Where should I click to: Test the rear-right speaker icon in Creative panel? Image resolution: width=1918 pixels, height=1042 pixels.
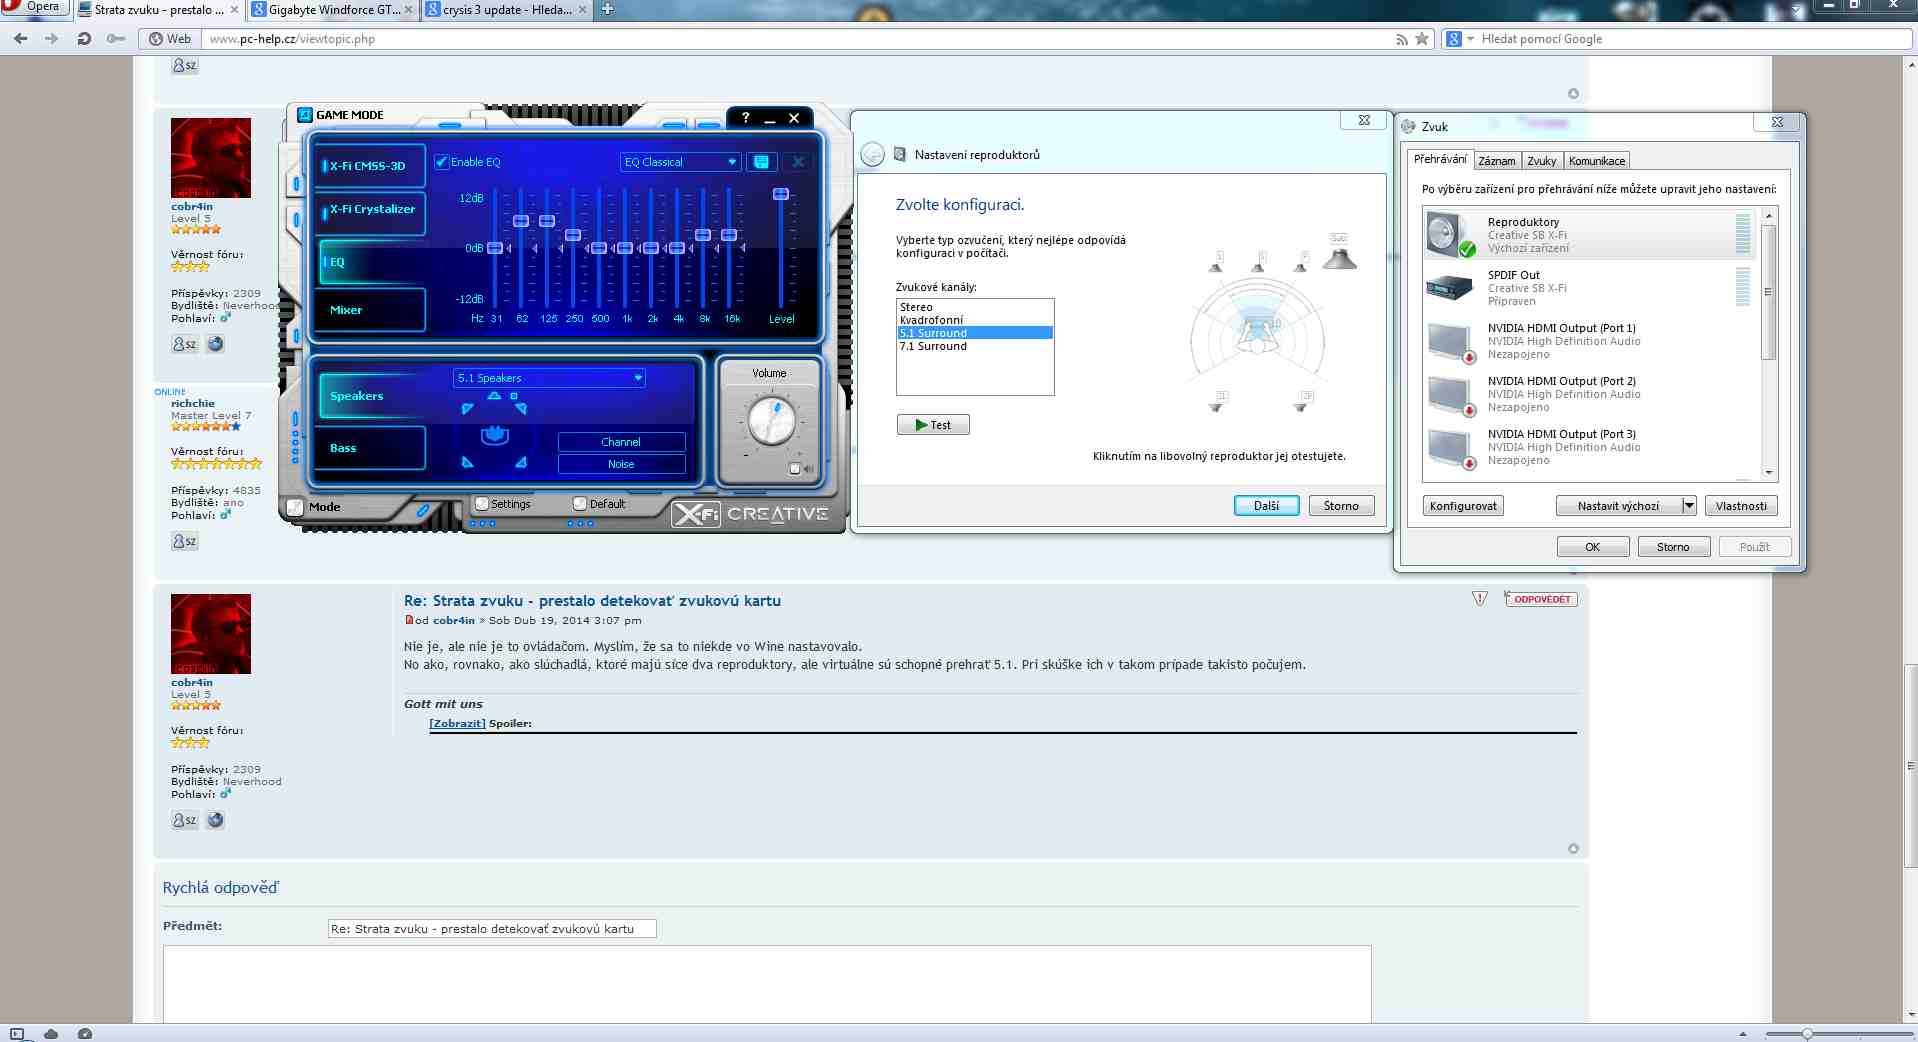click(x=521, y=462)
